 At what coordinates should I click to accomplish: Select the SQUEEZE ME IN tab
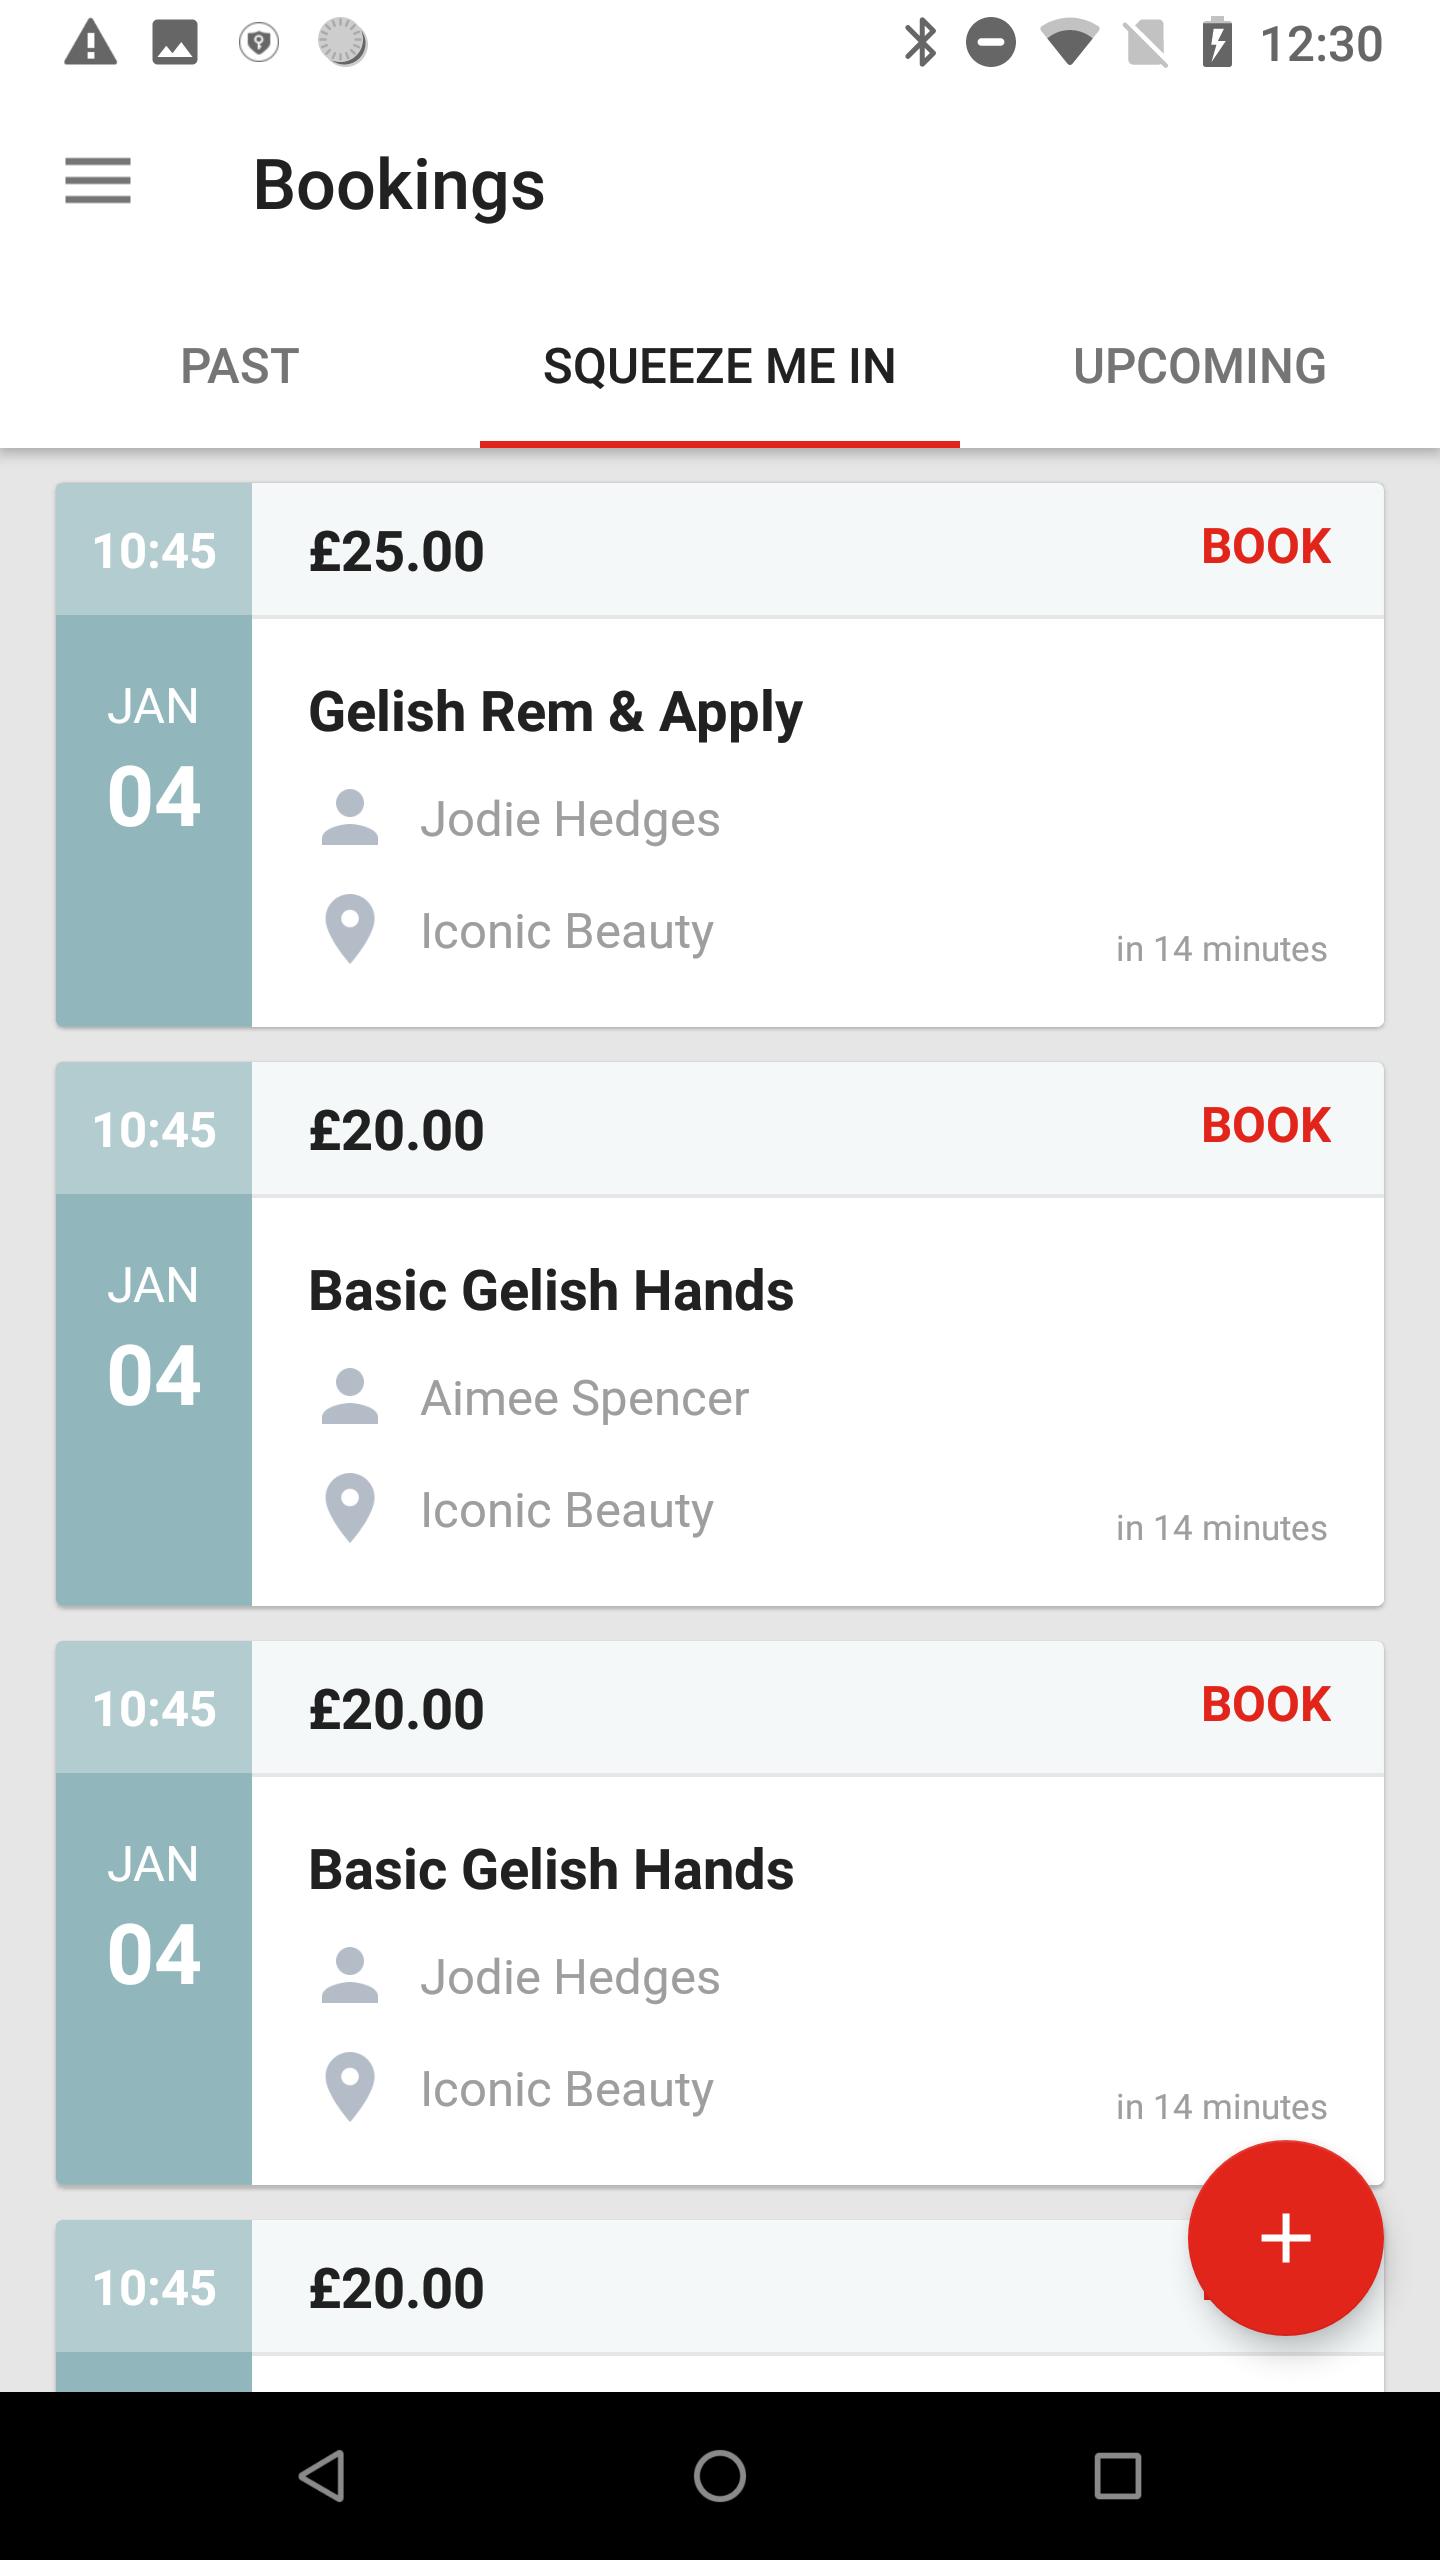pyautogui.click(x=720, y=366)
